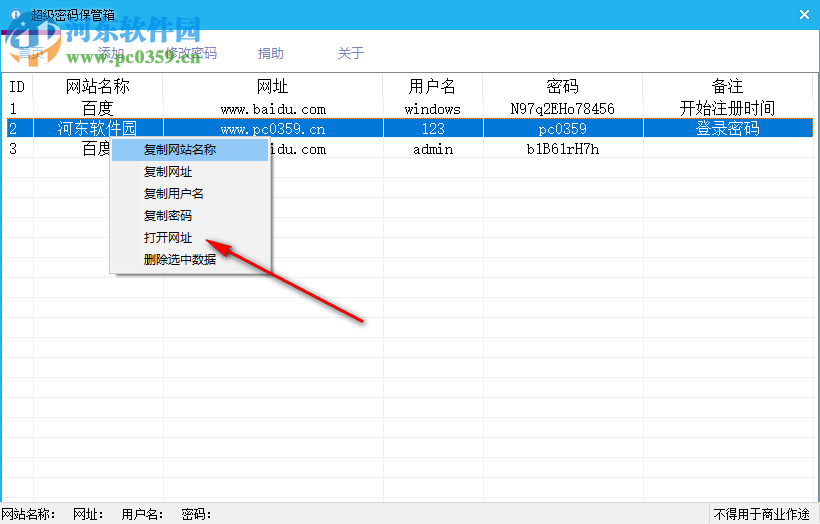Open the 添加 menu item
820x524 pixels.
pos(111,53)
